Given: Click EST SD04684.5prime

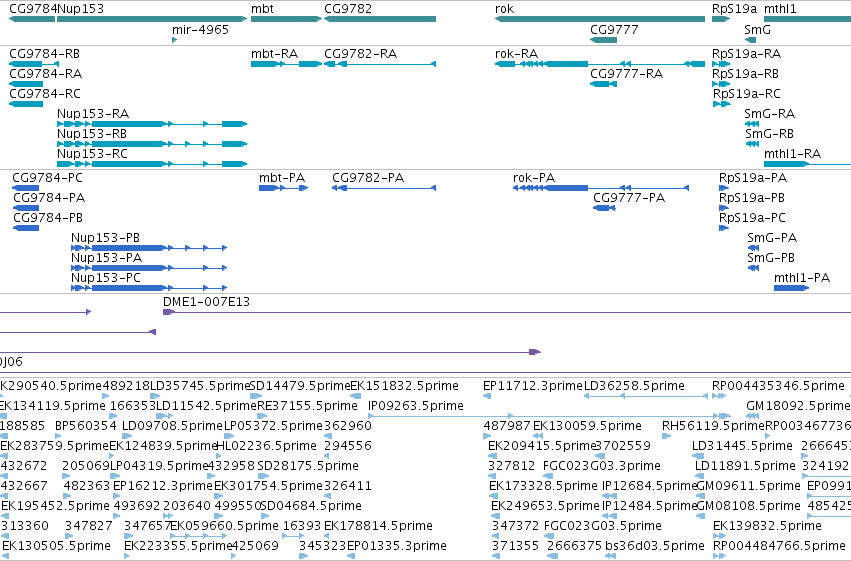Looking at the screenshot, I should (x=265, y=516).
